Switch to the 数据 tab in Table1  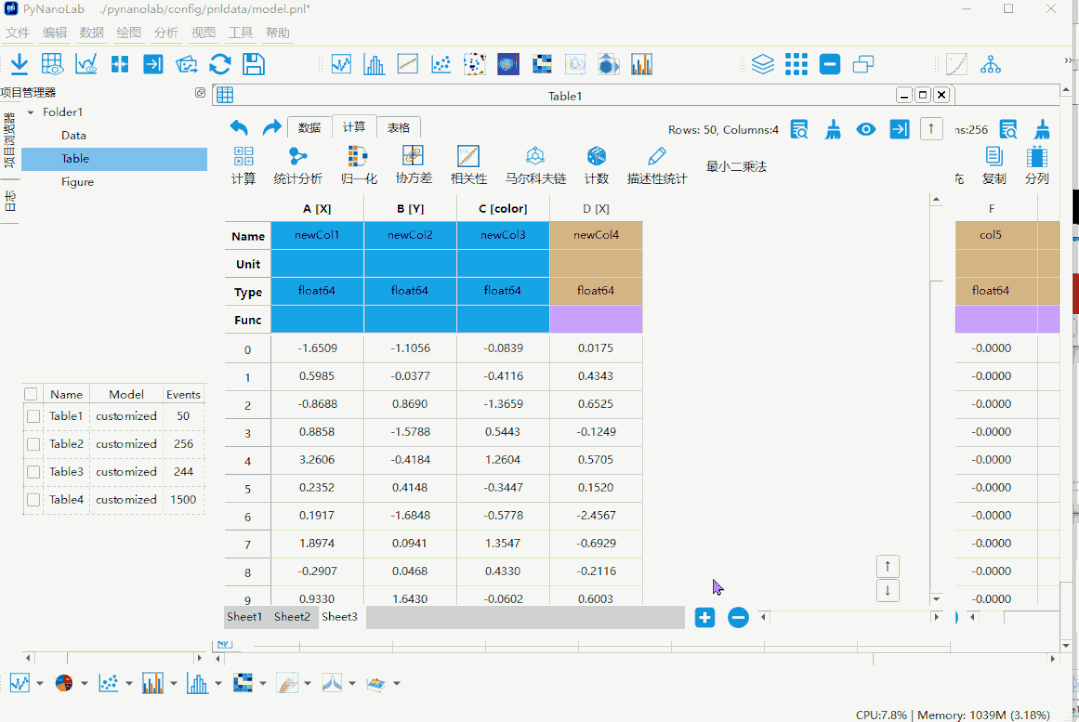tap(310, 127)
